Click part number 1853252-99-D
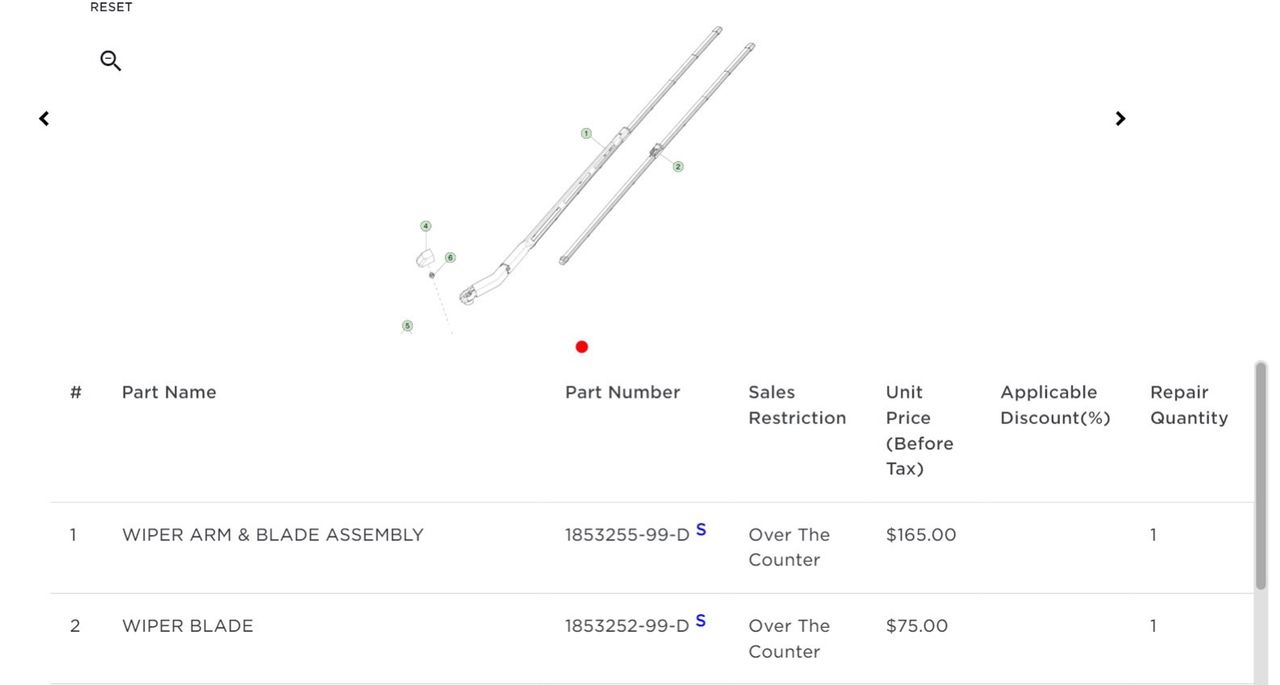Viewport: 1280px width, 685px height. click(x=627, y=626)
